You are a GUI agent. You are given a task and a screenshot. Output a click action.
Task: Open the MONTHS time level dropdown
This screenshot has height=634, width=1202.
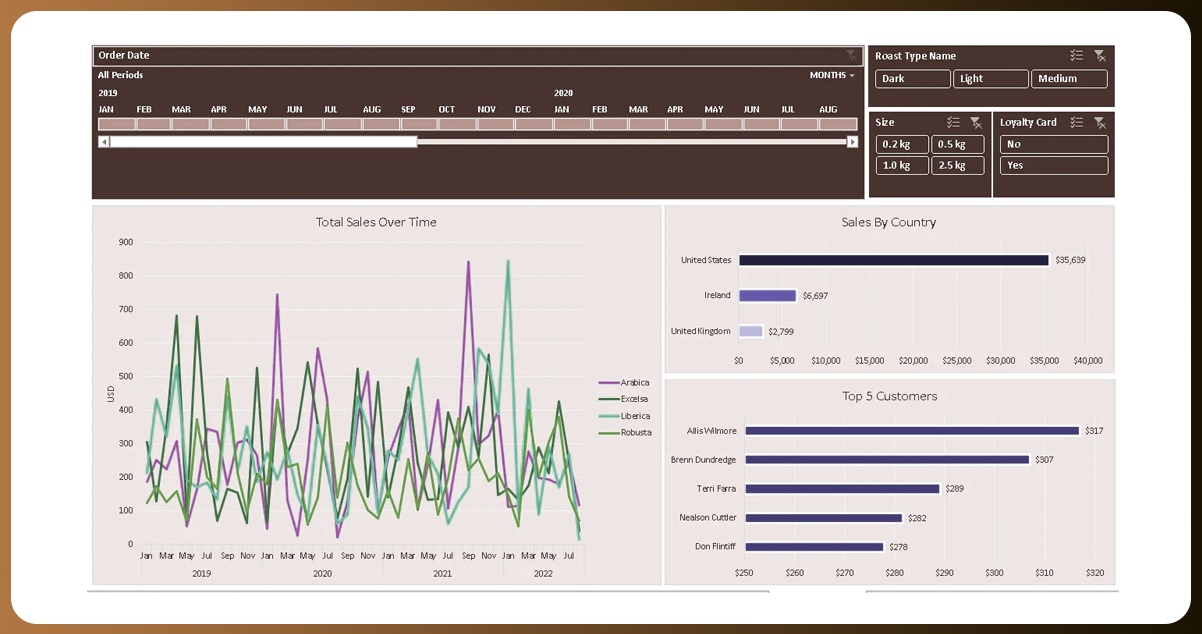(x=832, y=75)
